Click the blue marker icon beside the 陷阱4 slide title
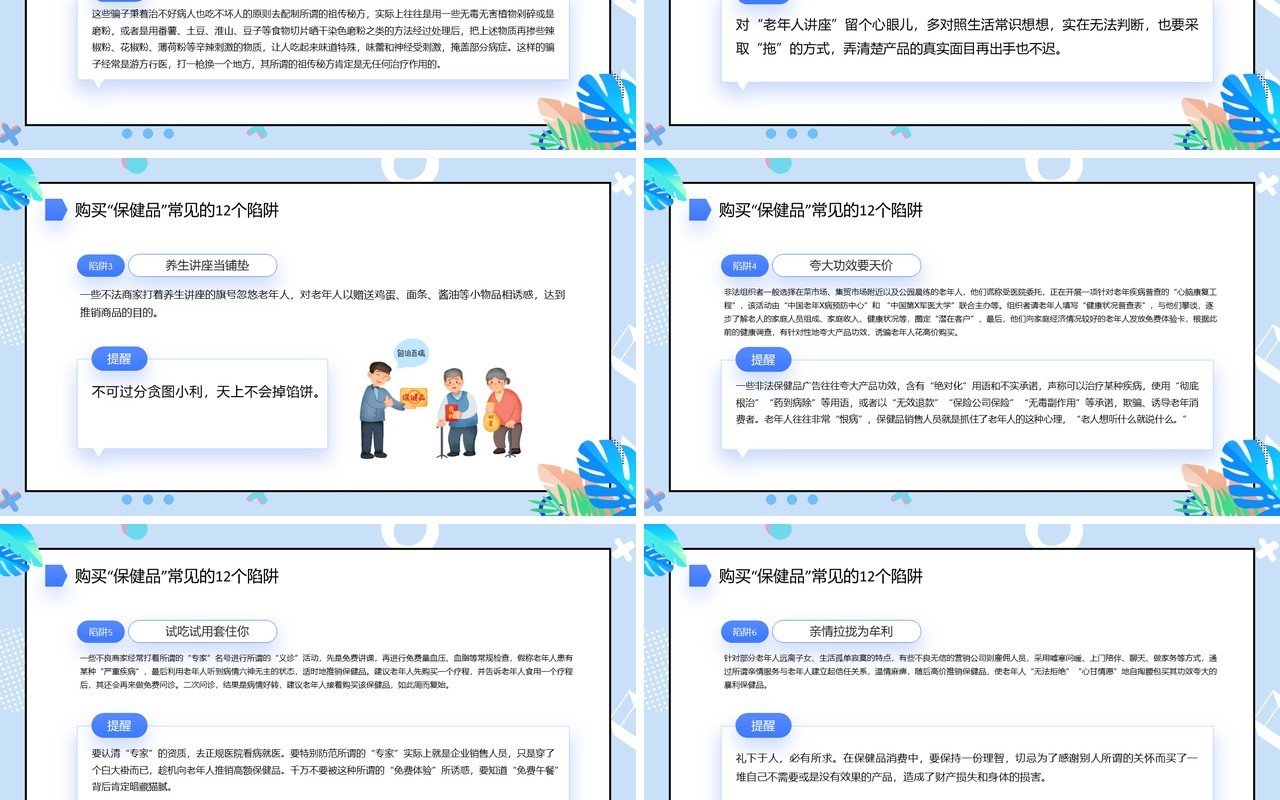Viewport: 1280px width, 800px height. pyautogui.click(x=700, y=210)
